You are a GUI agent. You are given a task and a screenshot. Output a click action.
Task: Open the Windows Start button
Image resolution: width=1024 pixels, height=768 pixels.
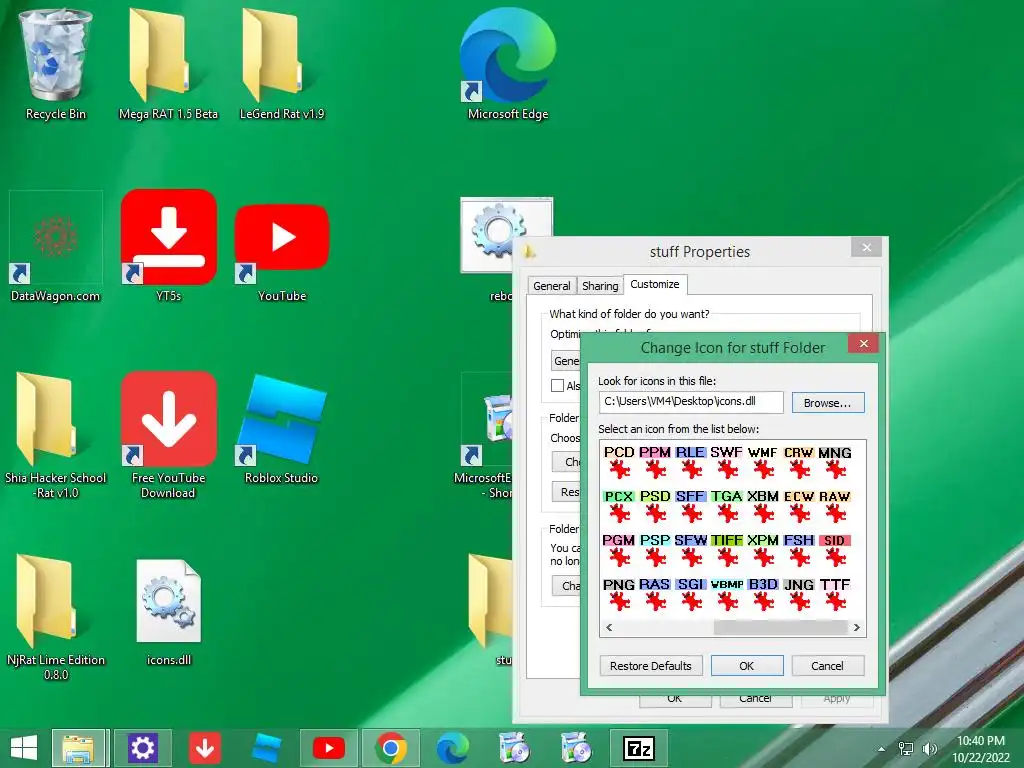(x=24, y=748)
